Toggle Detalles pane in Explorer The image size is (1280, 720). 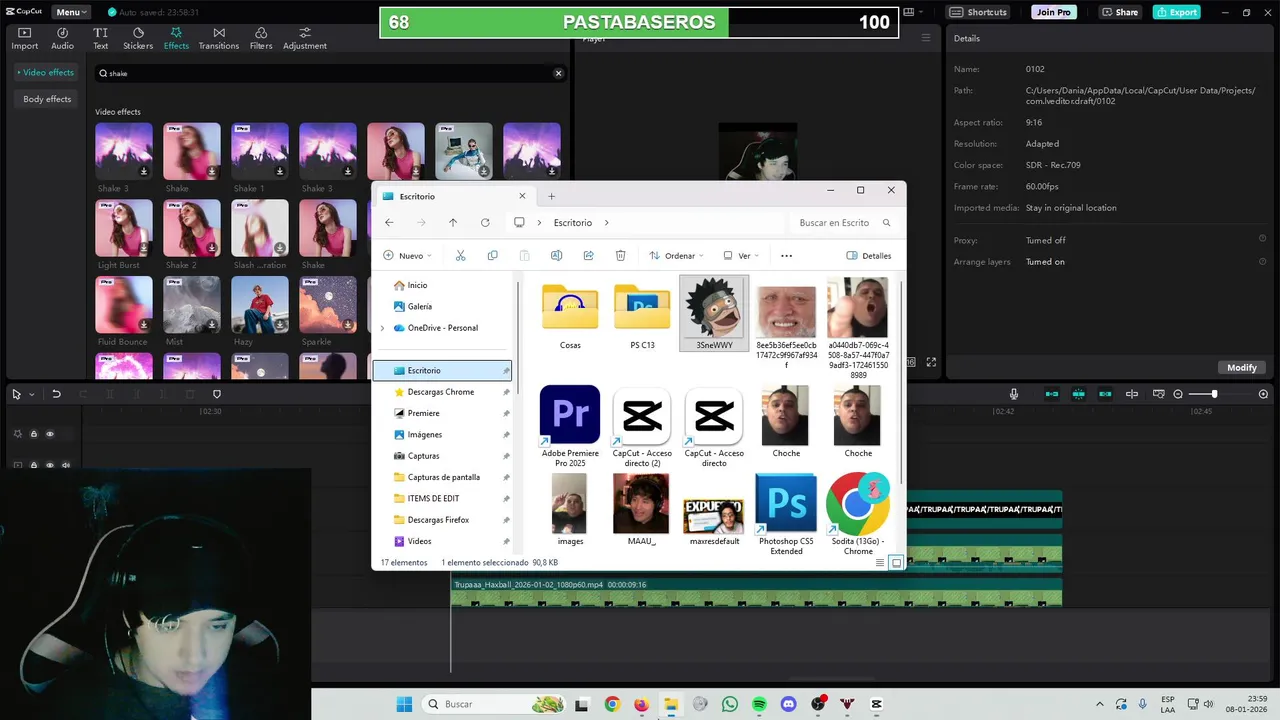tap(868, 255)
